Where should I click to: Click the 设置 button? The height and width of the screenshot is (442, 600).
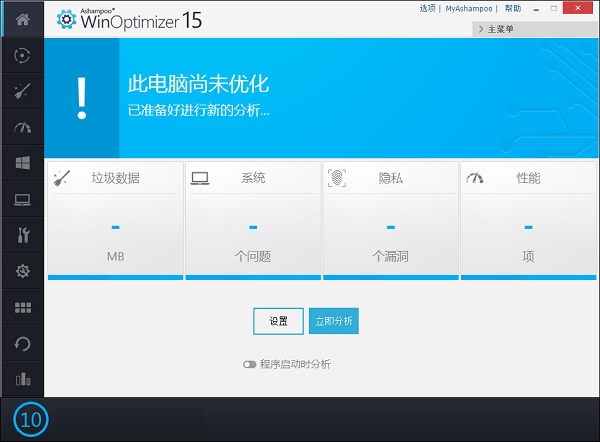pos(278,321)
